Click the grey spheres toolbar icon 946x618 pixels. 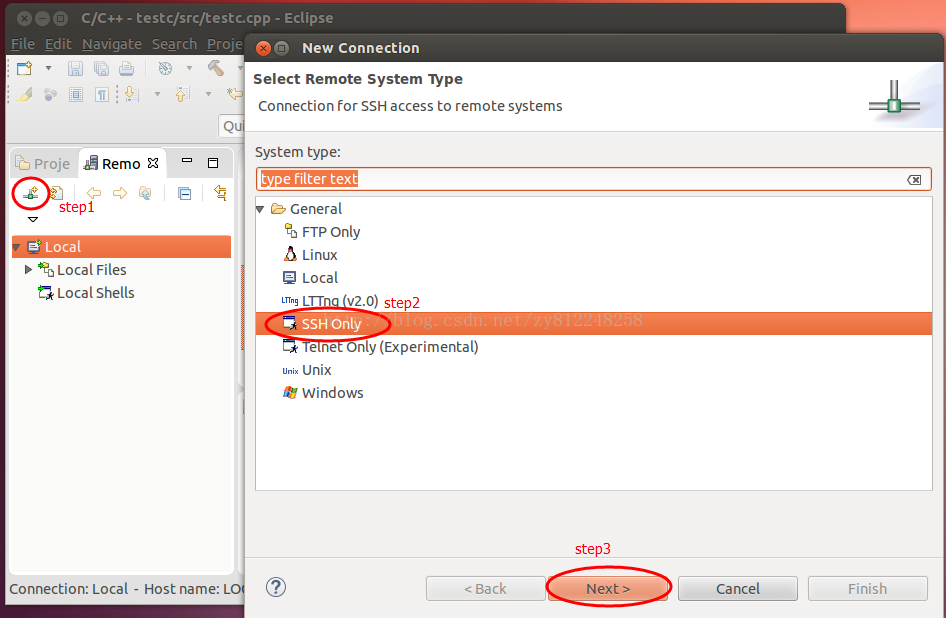(50, 94)
